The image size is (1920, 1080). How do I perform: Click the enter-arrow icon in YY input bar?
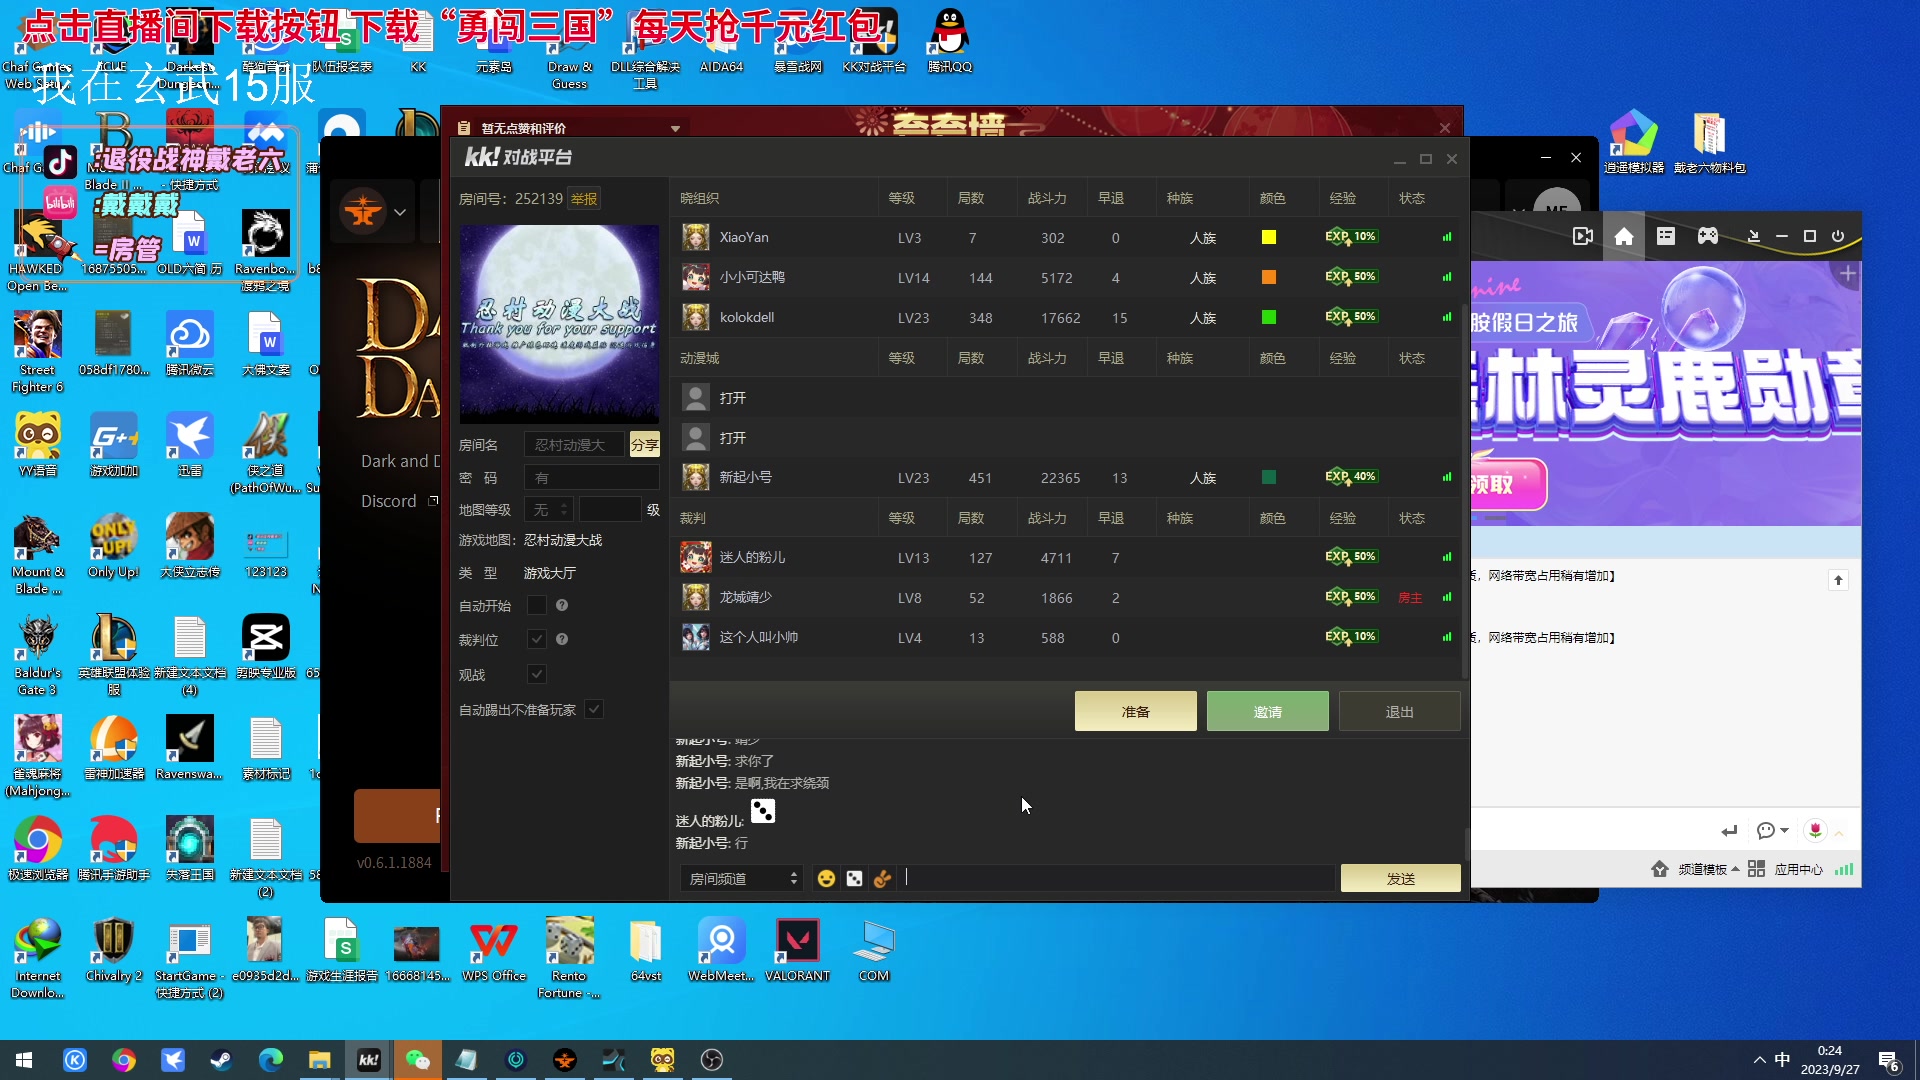1729,831
